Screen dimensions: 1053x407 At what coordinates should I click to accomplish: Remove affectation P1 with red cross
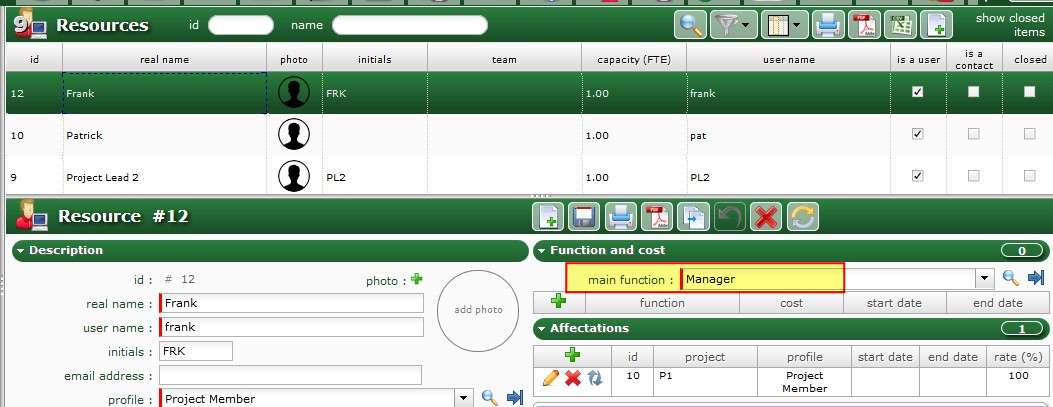click(x=573, y=378)
